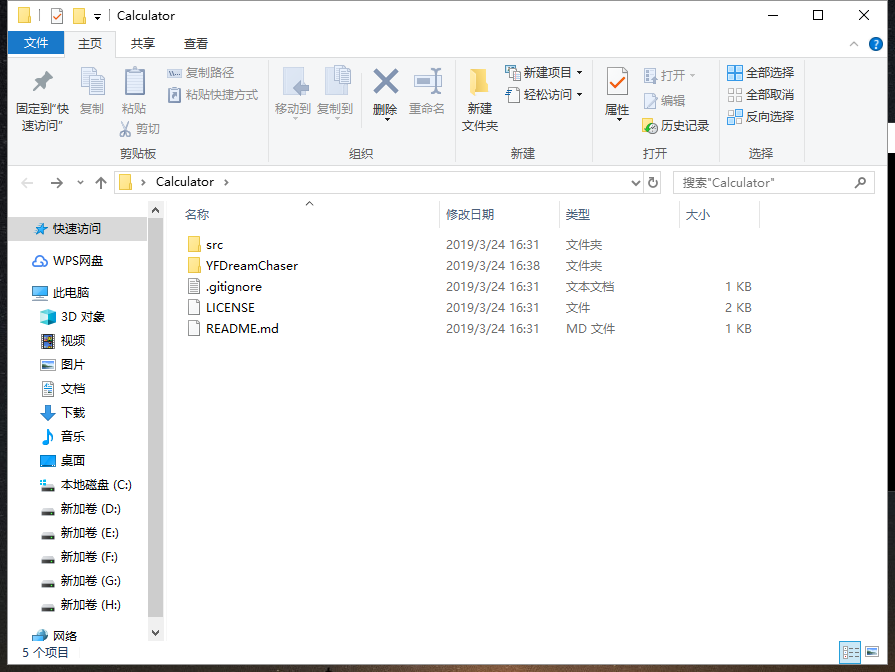Pin folder to Quick access
895x672 pixels.
pyautogui.click(x=42, y=100)
